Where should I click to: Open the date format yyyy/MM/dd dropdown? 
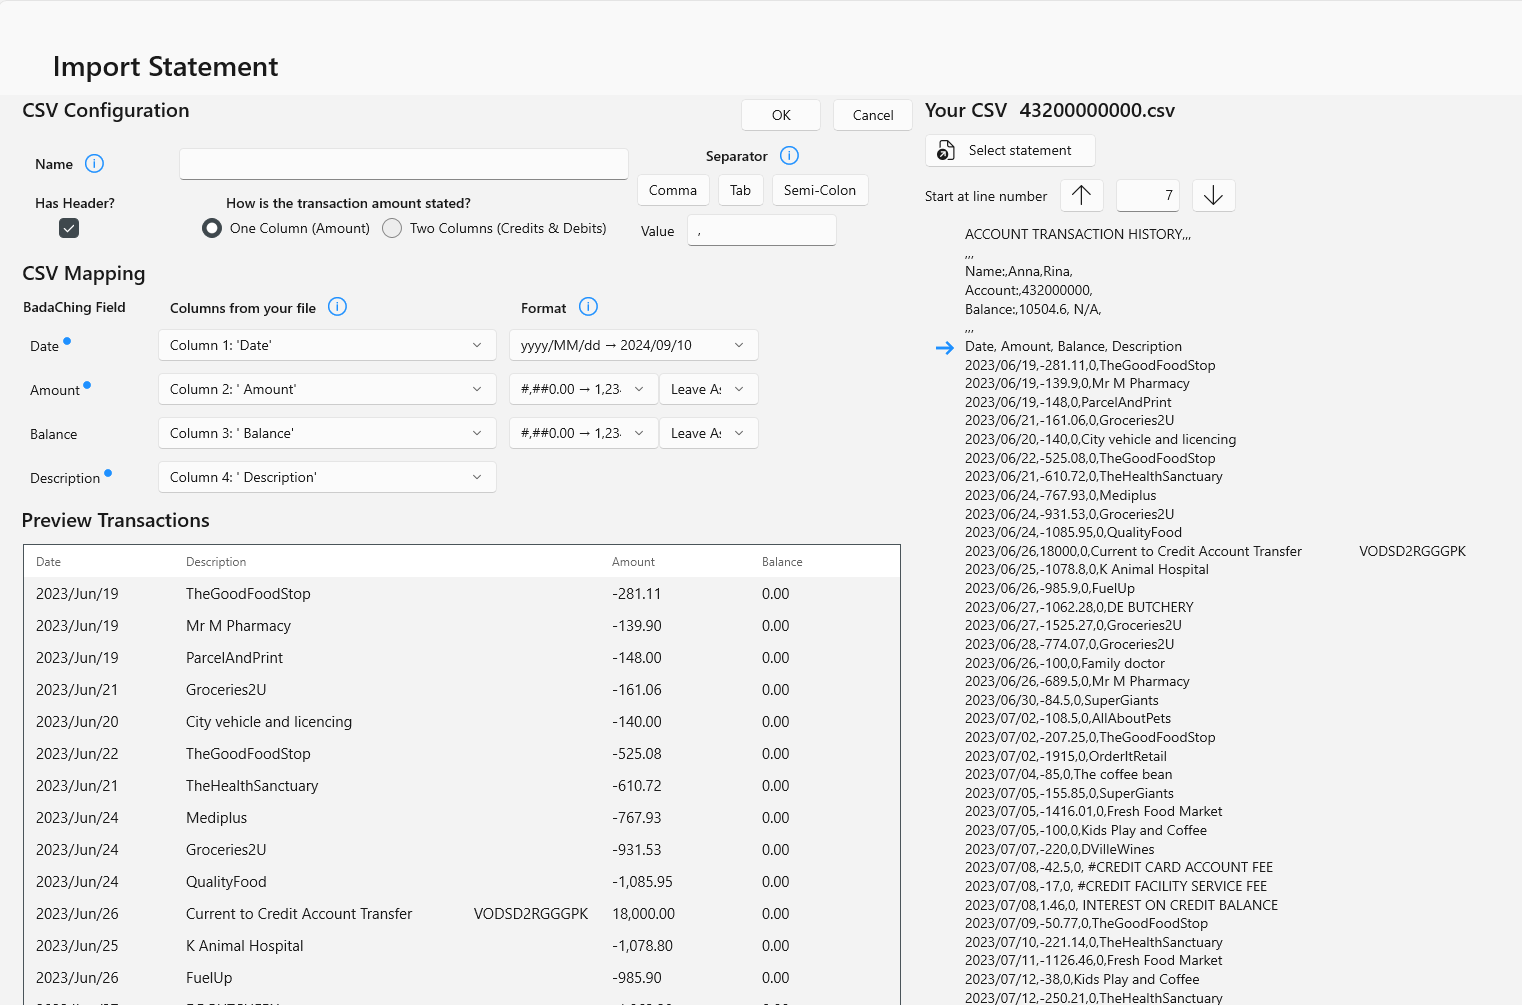[633, 345]
